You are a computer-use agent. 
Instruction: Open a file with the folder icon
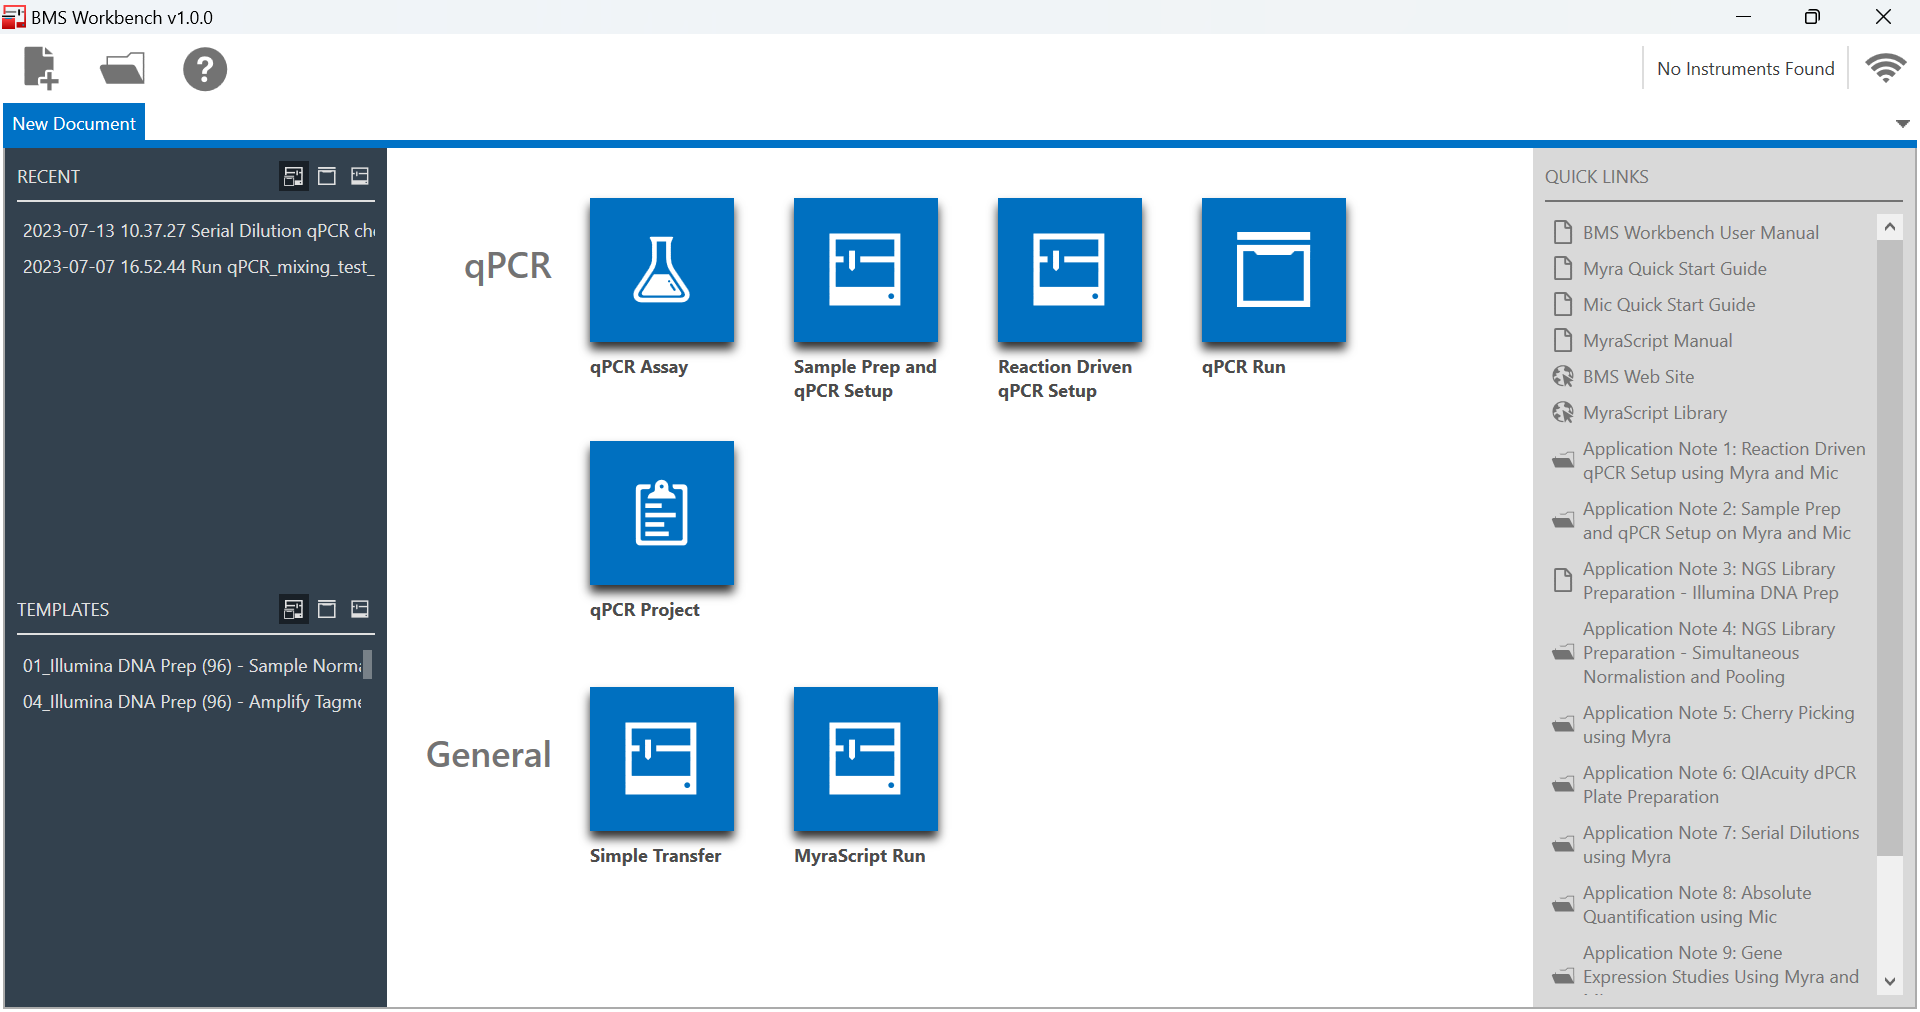click(123, 69)
